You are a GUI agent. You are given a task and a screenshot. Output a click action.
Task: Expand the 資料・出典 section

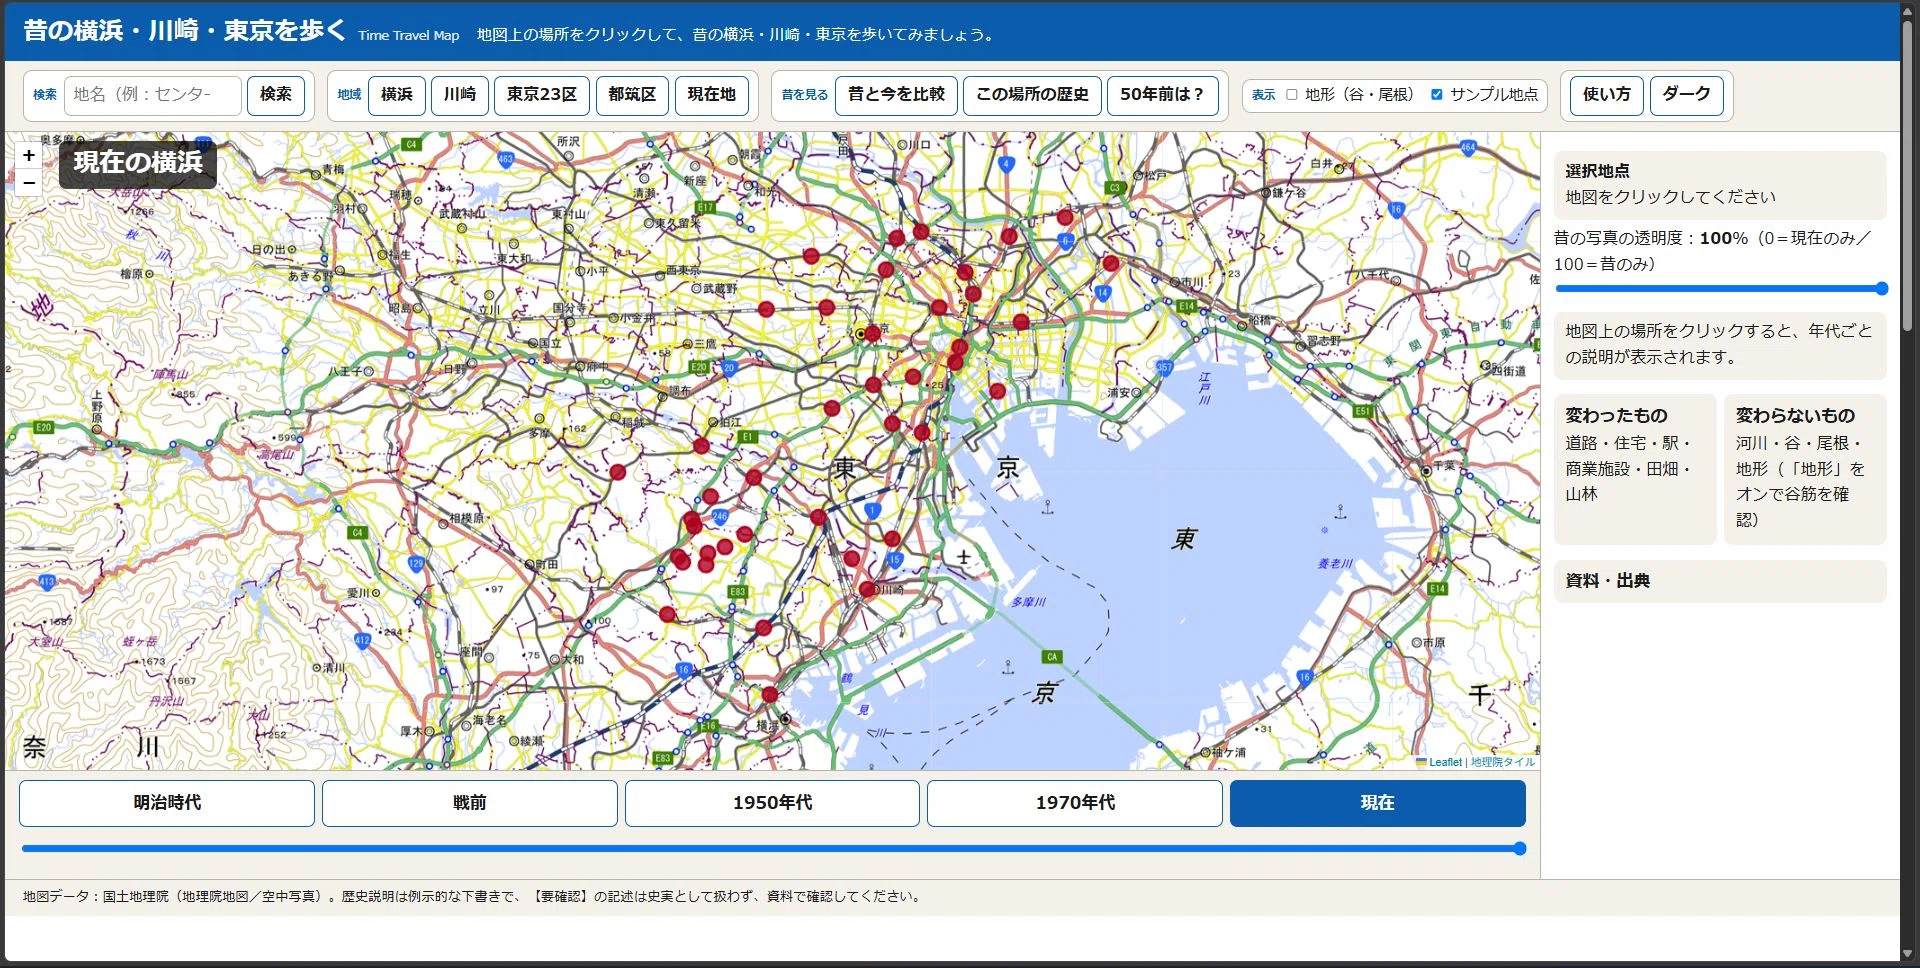[1720, 581]
